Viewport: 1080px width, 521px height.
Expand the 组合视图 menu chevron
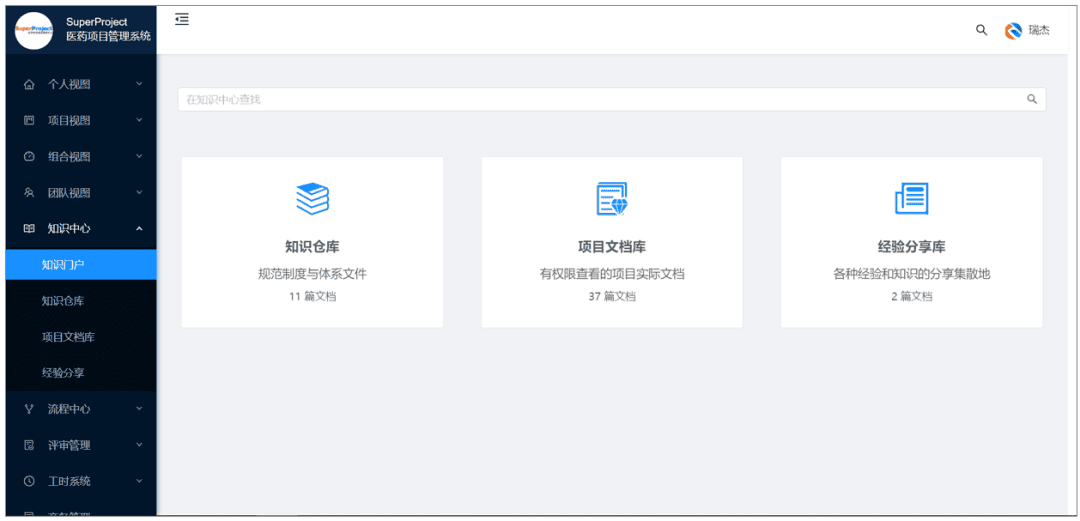tap(139, 156)
